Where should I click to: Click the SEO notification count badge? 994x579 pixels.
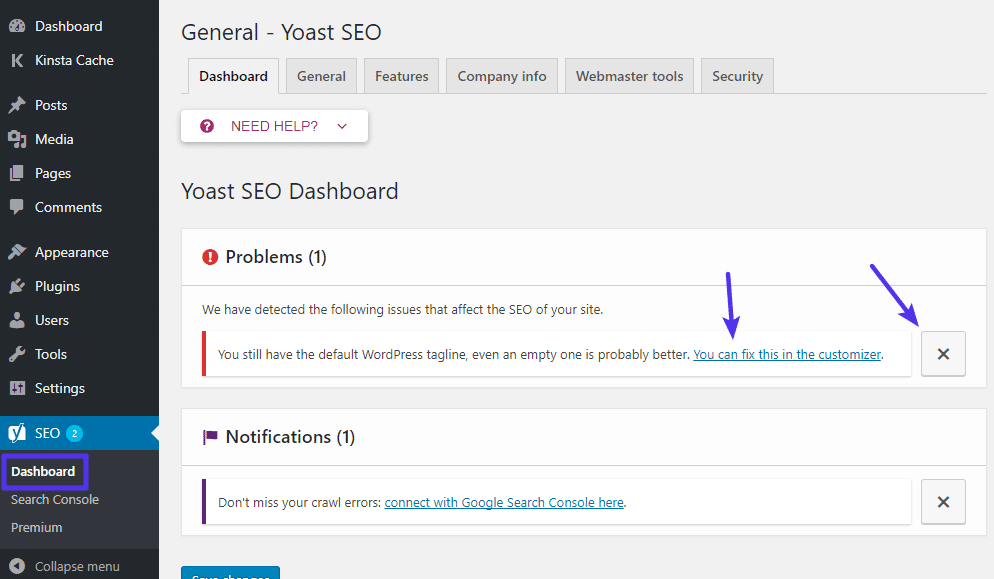[x=74, y=433]
